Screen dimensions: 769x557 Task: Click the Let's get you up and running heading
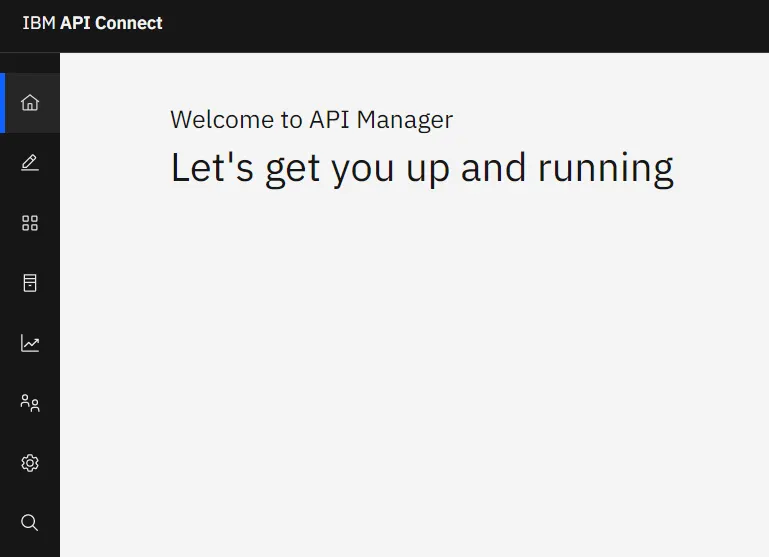[x=422, y=168]
